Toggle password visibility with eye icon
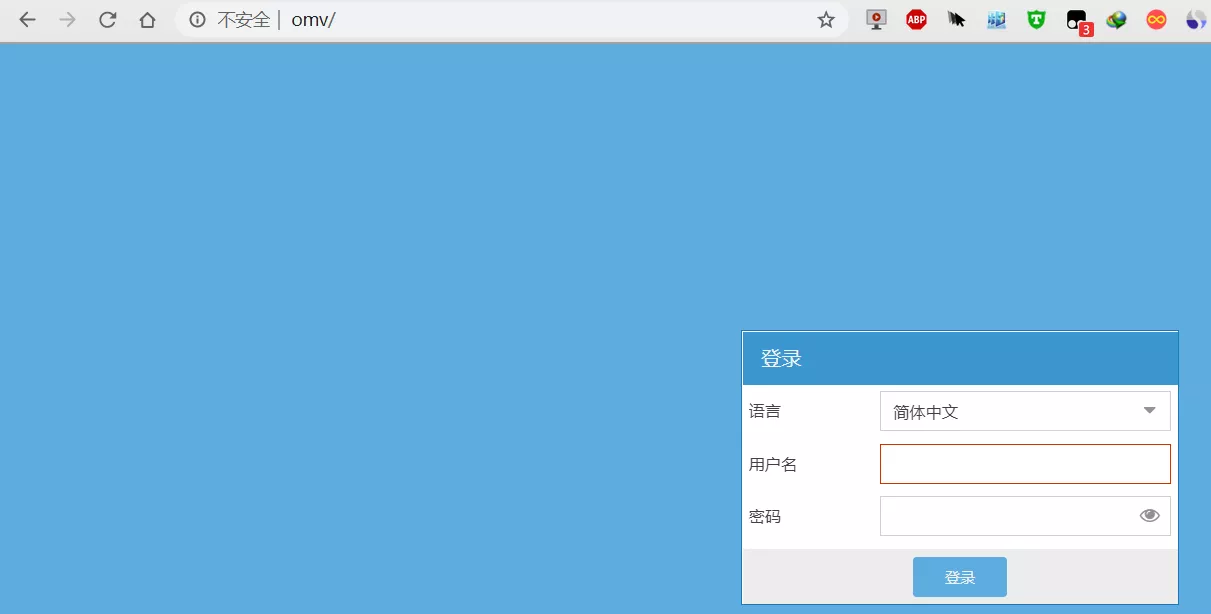The image size is (1211, 614). click(1149, 516)
